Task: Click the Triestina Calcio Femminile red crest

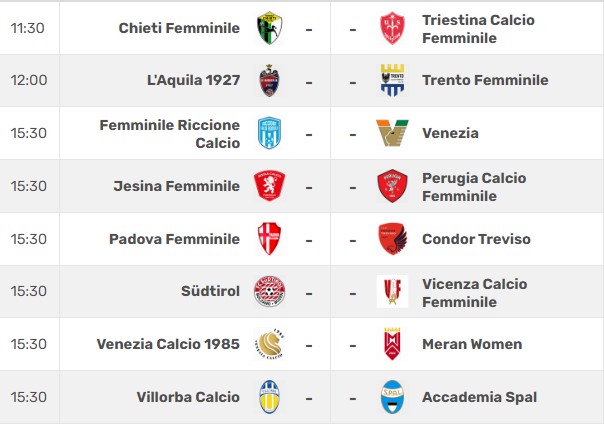Action: (392, 28)
